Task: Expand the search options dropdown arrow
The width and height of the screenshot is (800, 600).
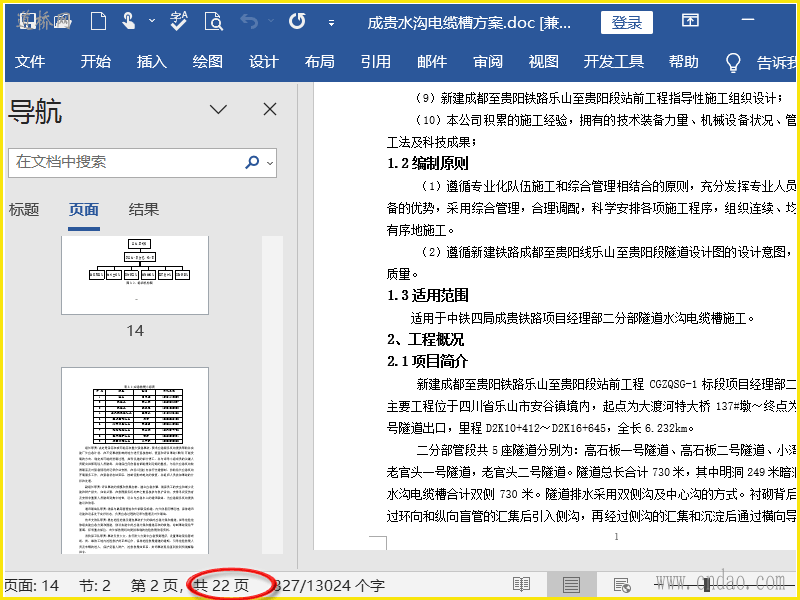Action: 270,163
